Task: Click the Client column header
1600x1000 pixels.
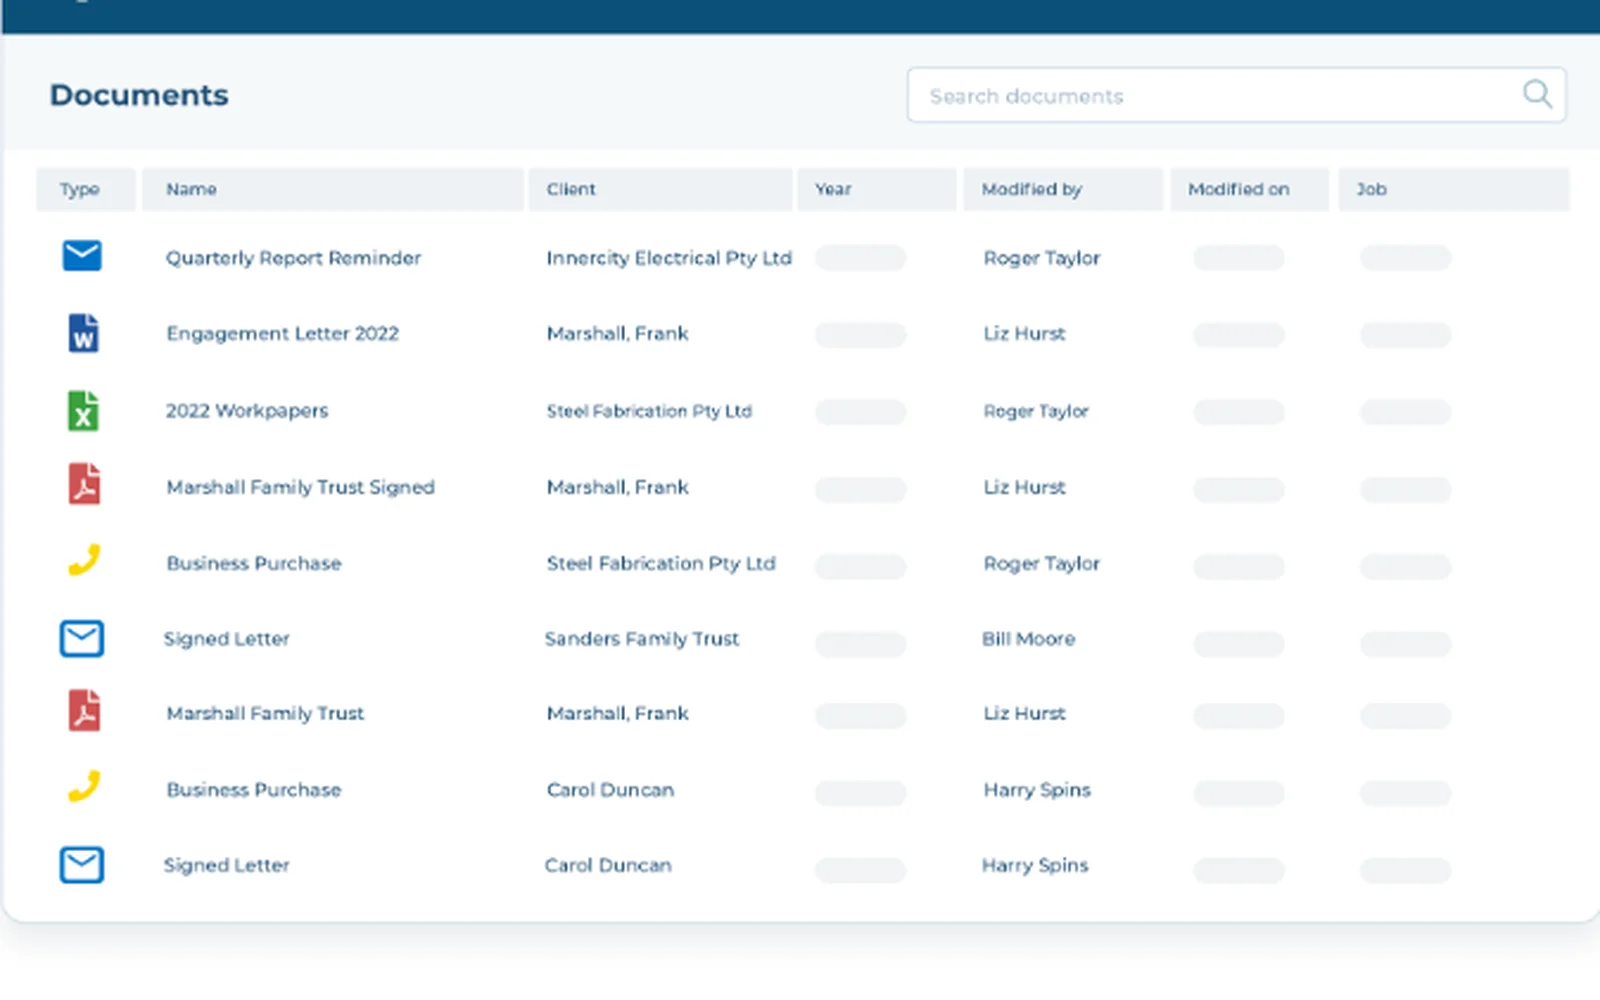Action: point(660,189)
